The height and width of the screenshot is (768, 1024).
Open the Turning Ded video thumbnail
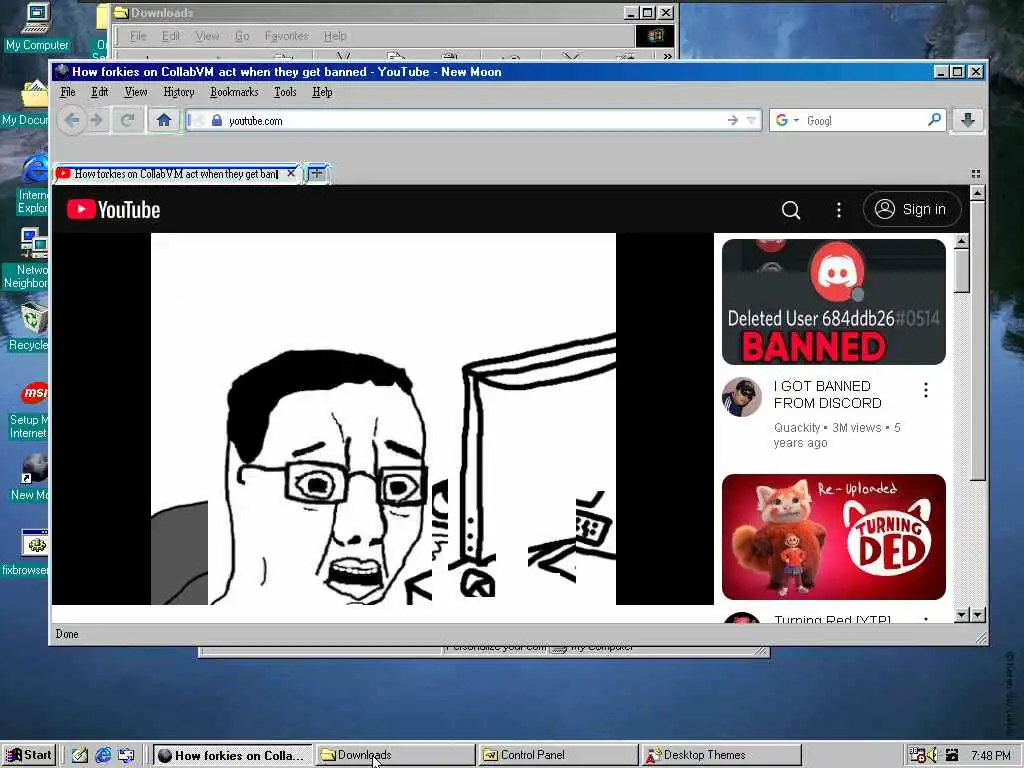tap(834, 537)
